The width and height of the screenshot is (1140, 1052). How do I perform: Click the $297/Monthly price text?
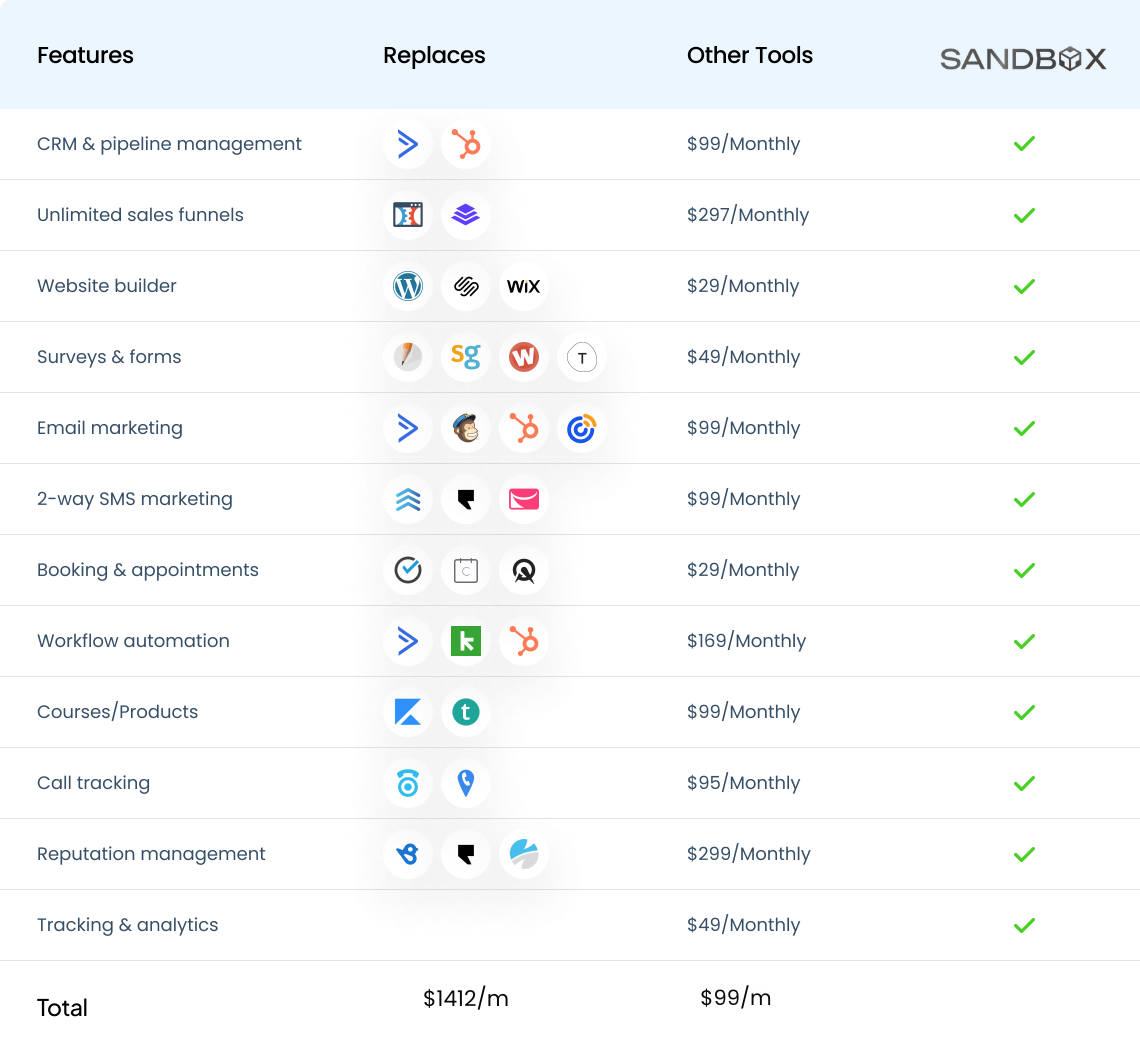(x=748, y=215)
